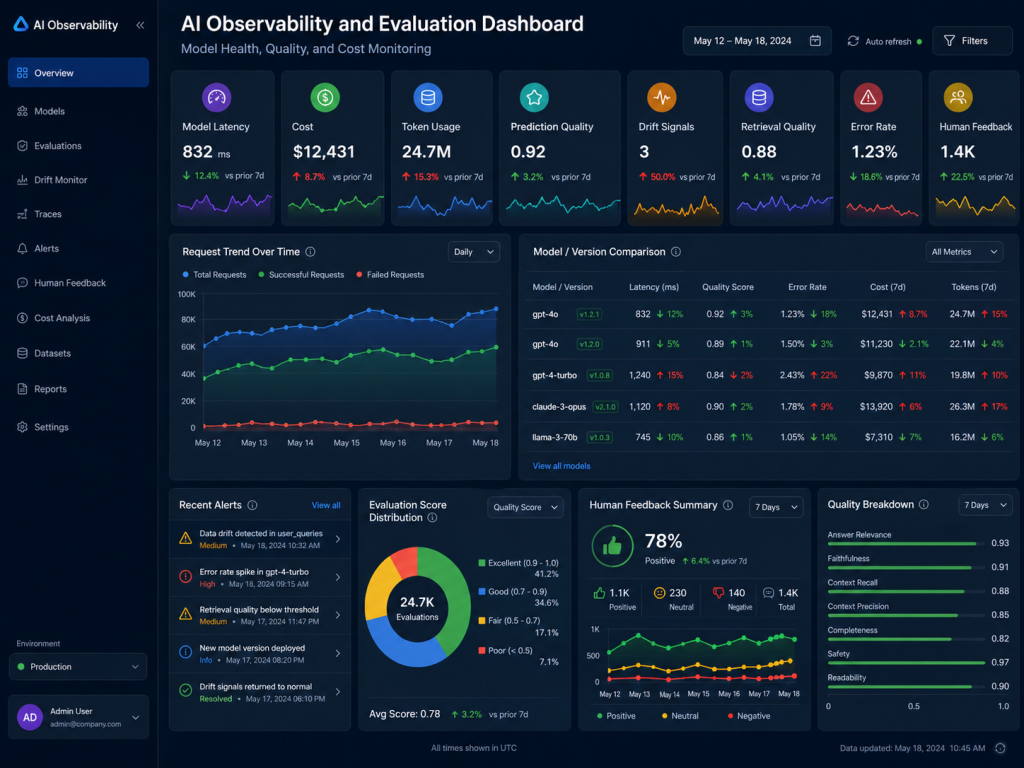Open New model version deployed alert
This screenshot has width=1024, height=768.
click(x=260, y=653)
